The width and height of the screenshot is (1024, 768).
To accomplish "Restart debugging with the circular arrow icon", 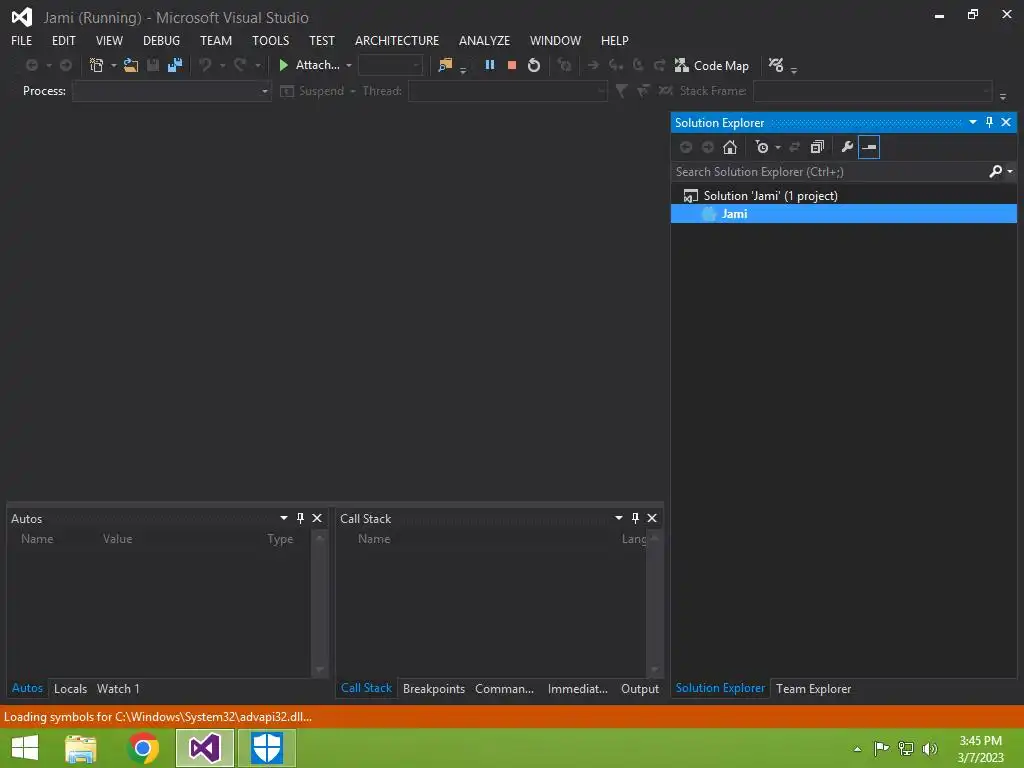I will (x=534, y=65).
